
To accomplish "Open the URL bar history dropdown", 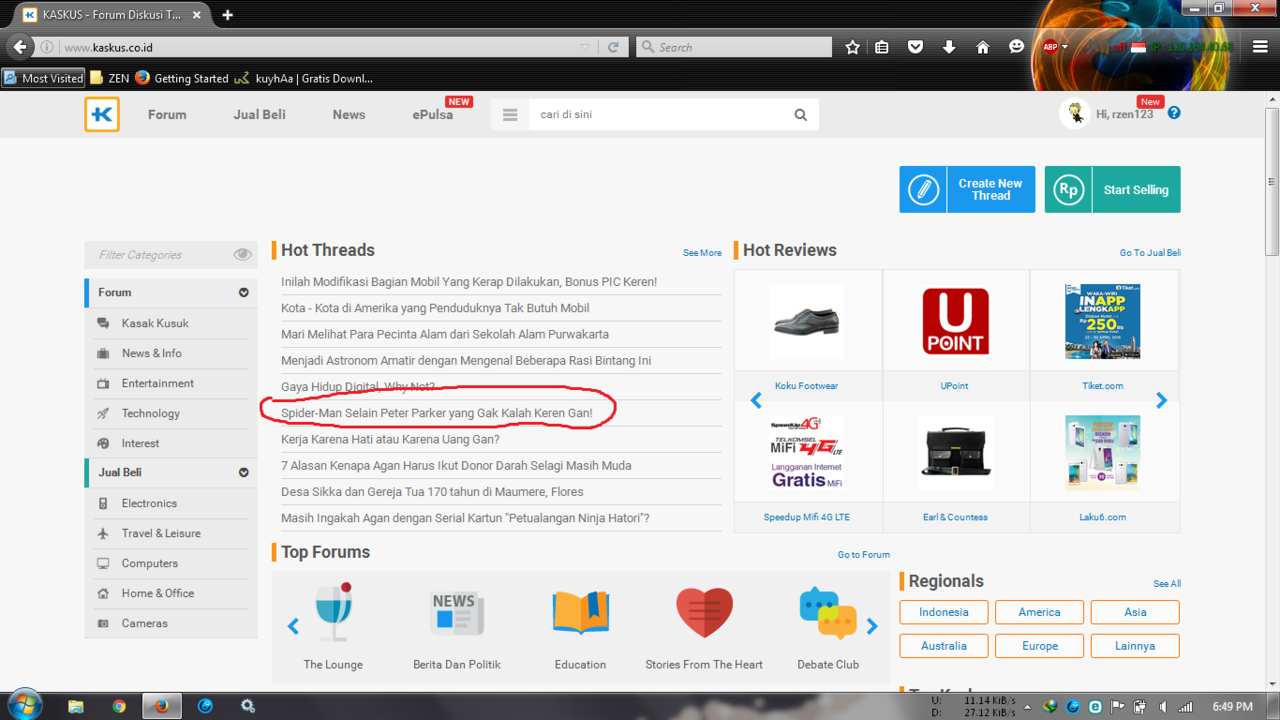I will click(x=585, y=47).
